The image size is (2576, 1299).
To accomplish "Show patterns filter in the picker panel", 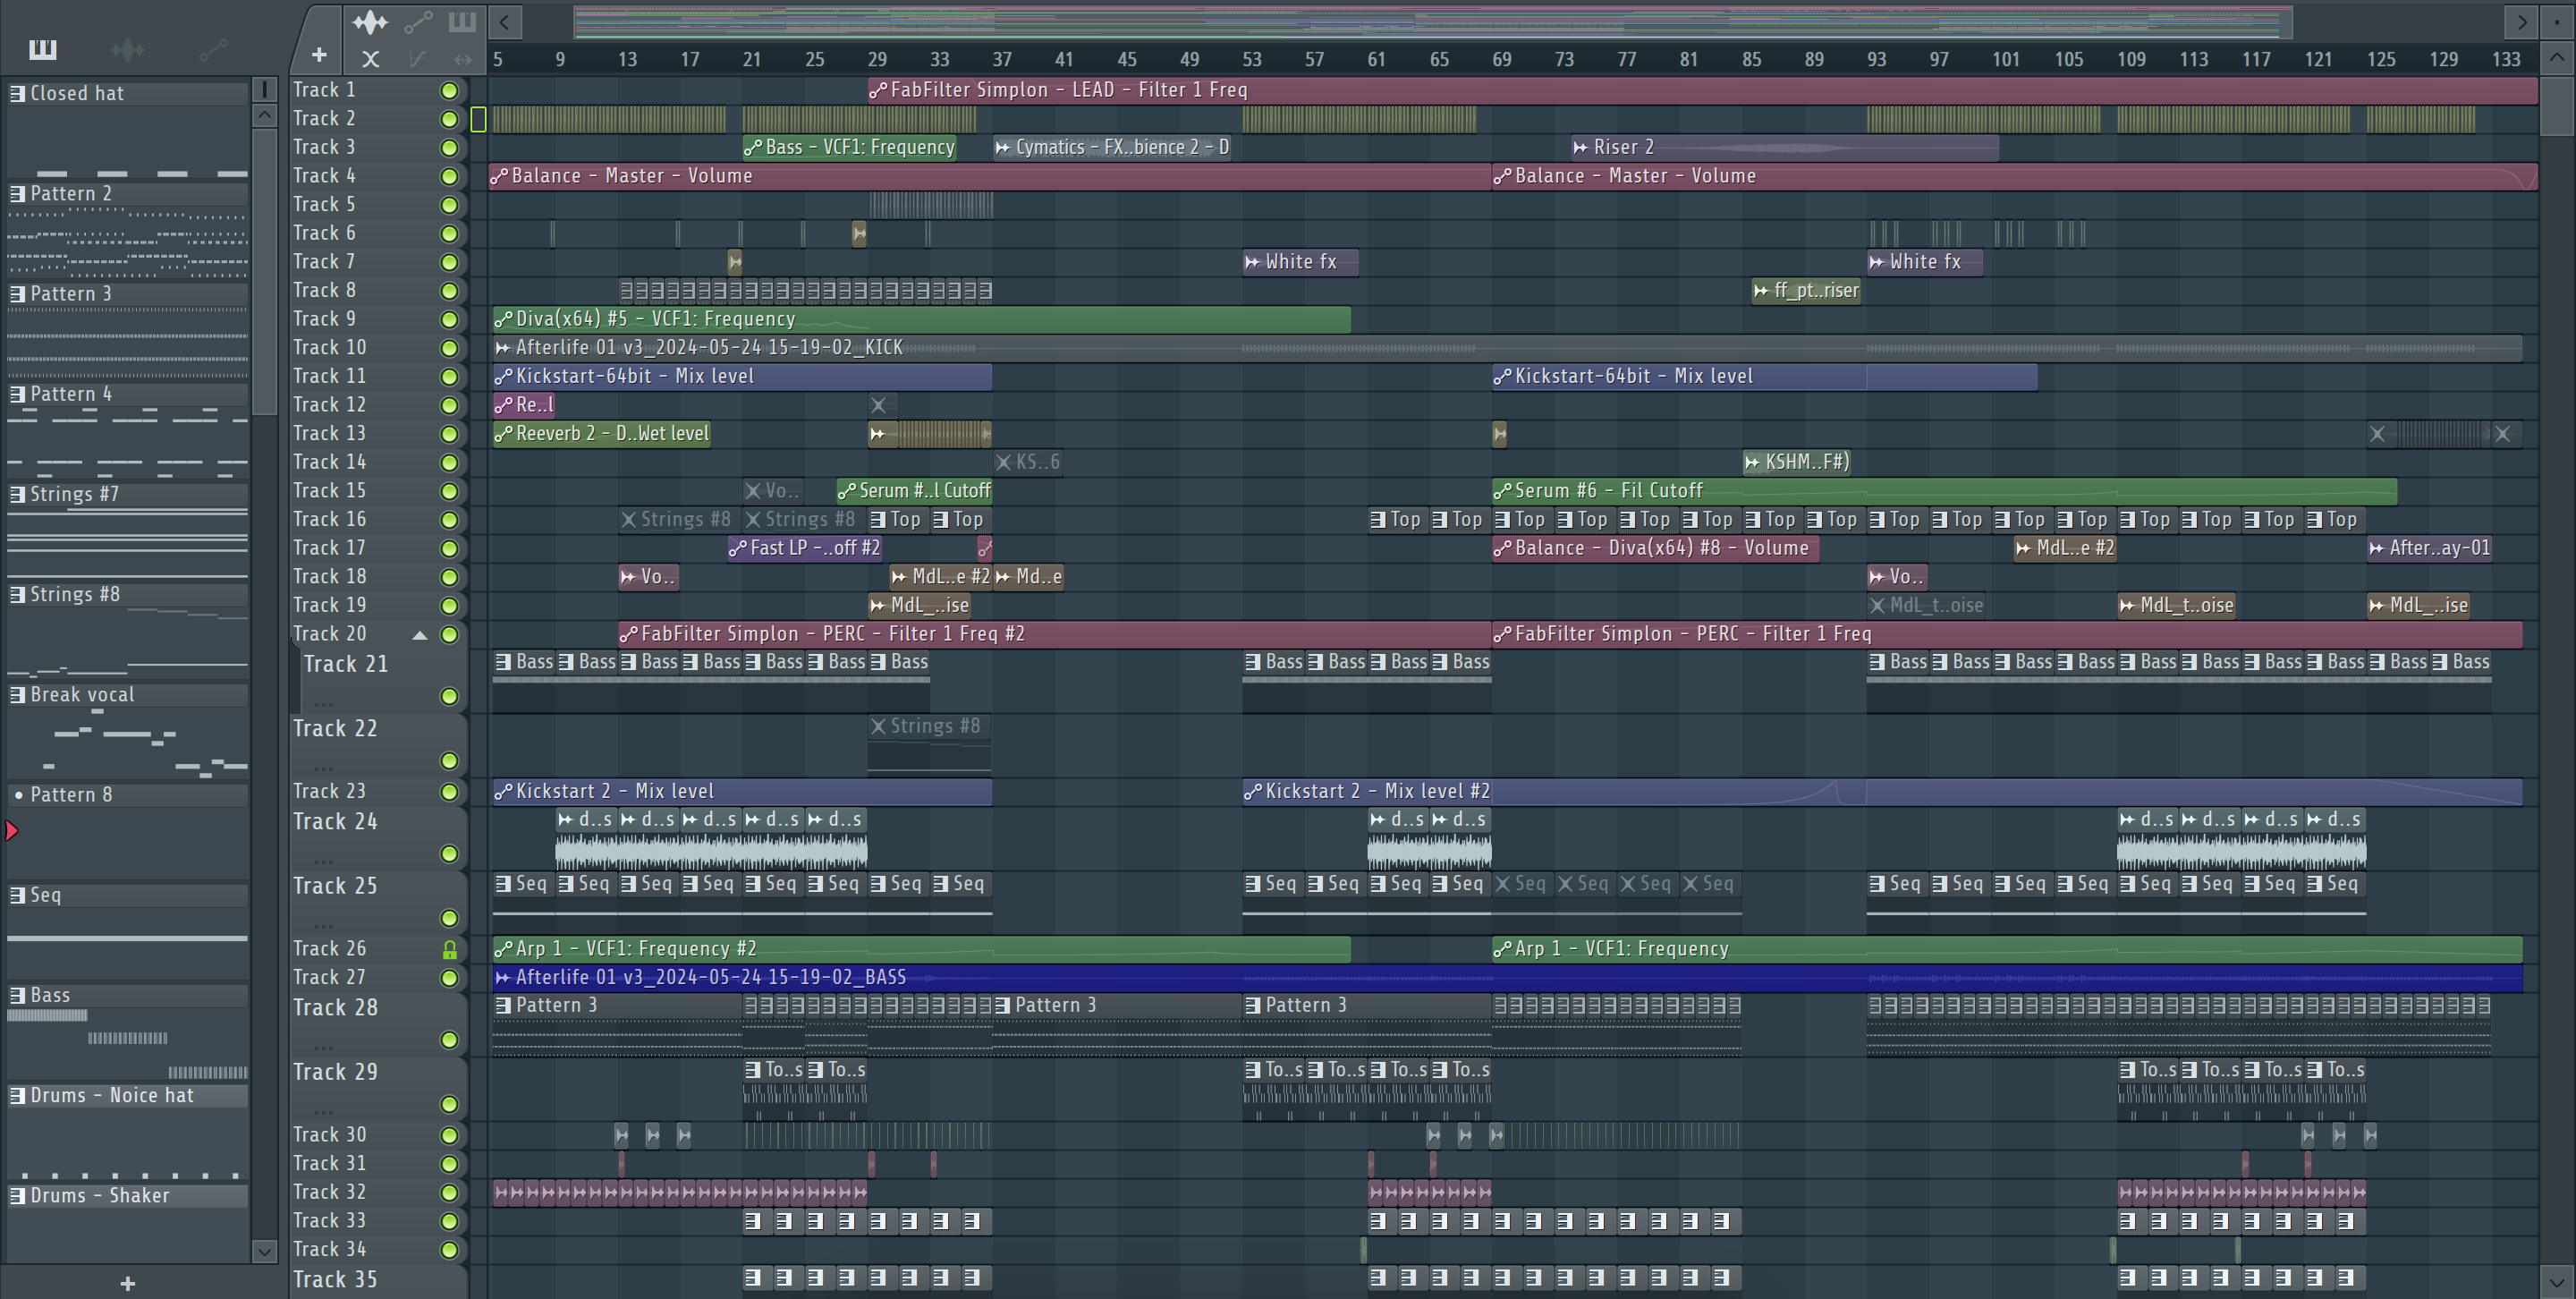I will pyautogui.click(x=43, y=49).
